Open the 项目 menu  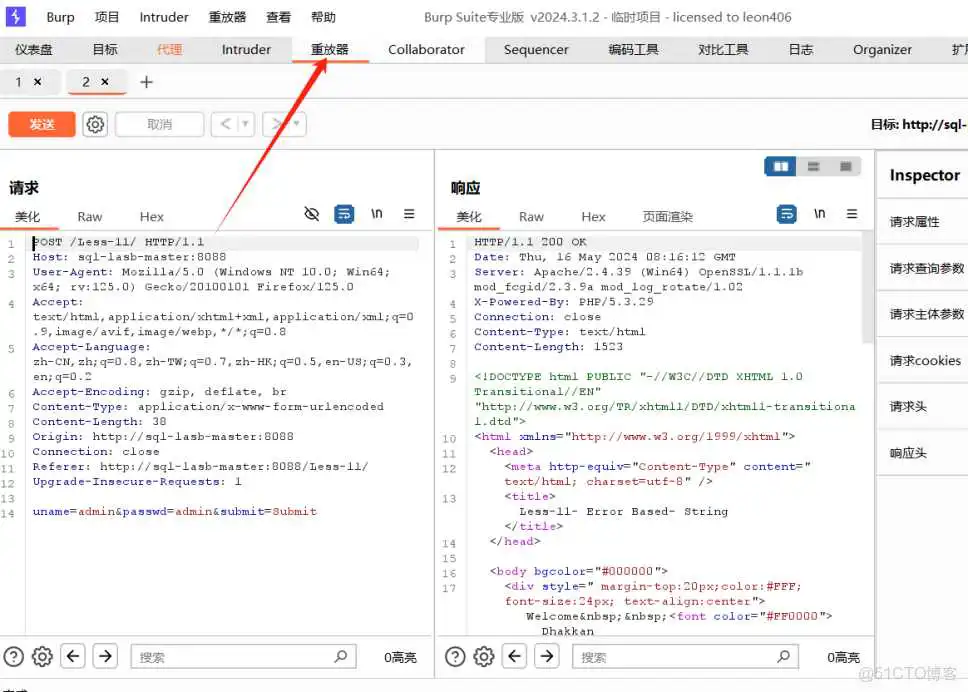tap(107, 17)
